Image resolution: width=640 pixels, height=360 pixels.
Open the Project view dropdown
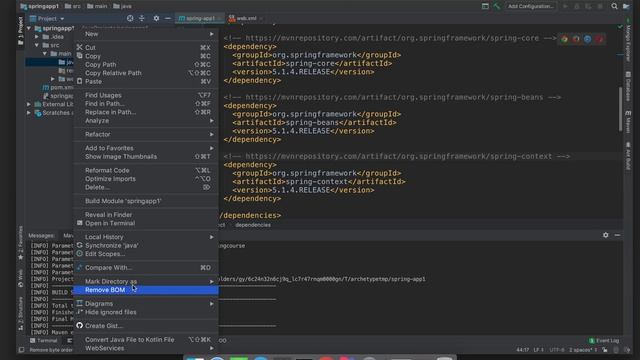tap(47, 18)
